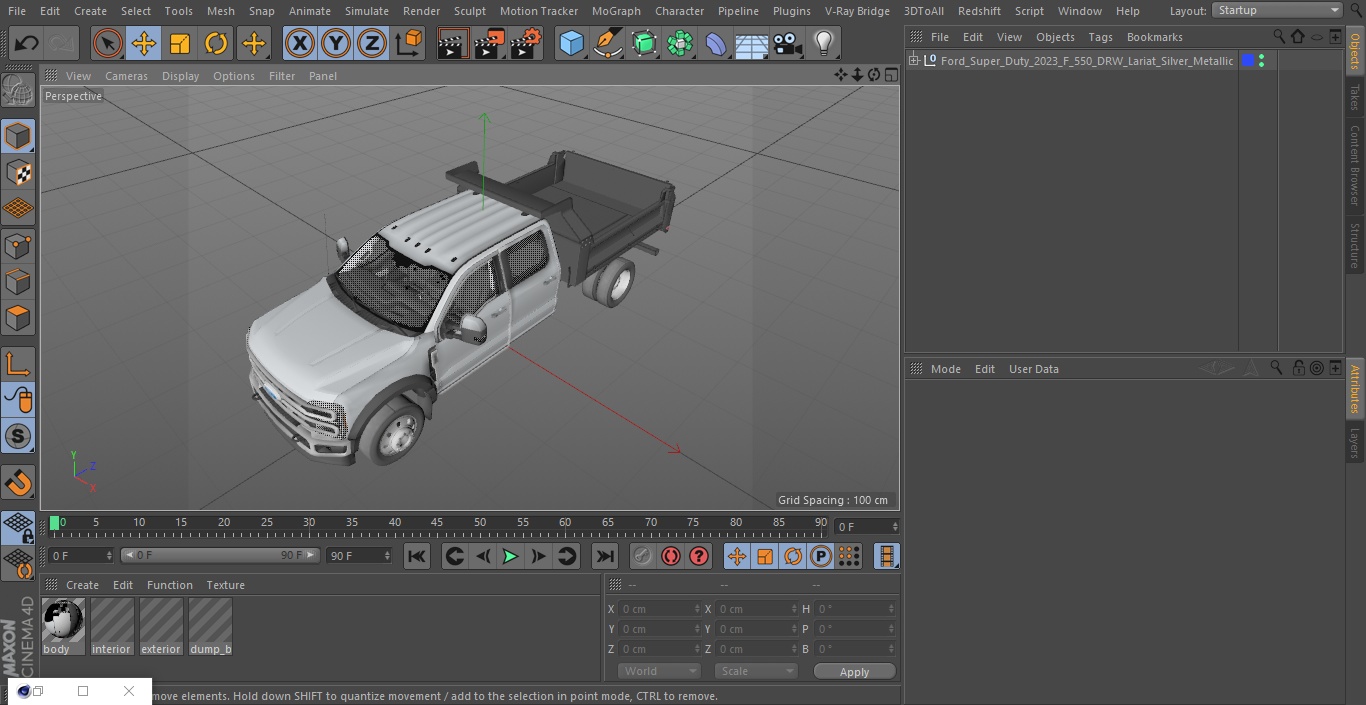The width and height of the screenshot is (1366, 705).
Task: Open the Plugins menu
Action: point(792,11)
